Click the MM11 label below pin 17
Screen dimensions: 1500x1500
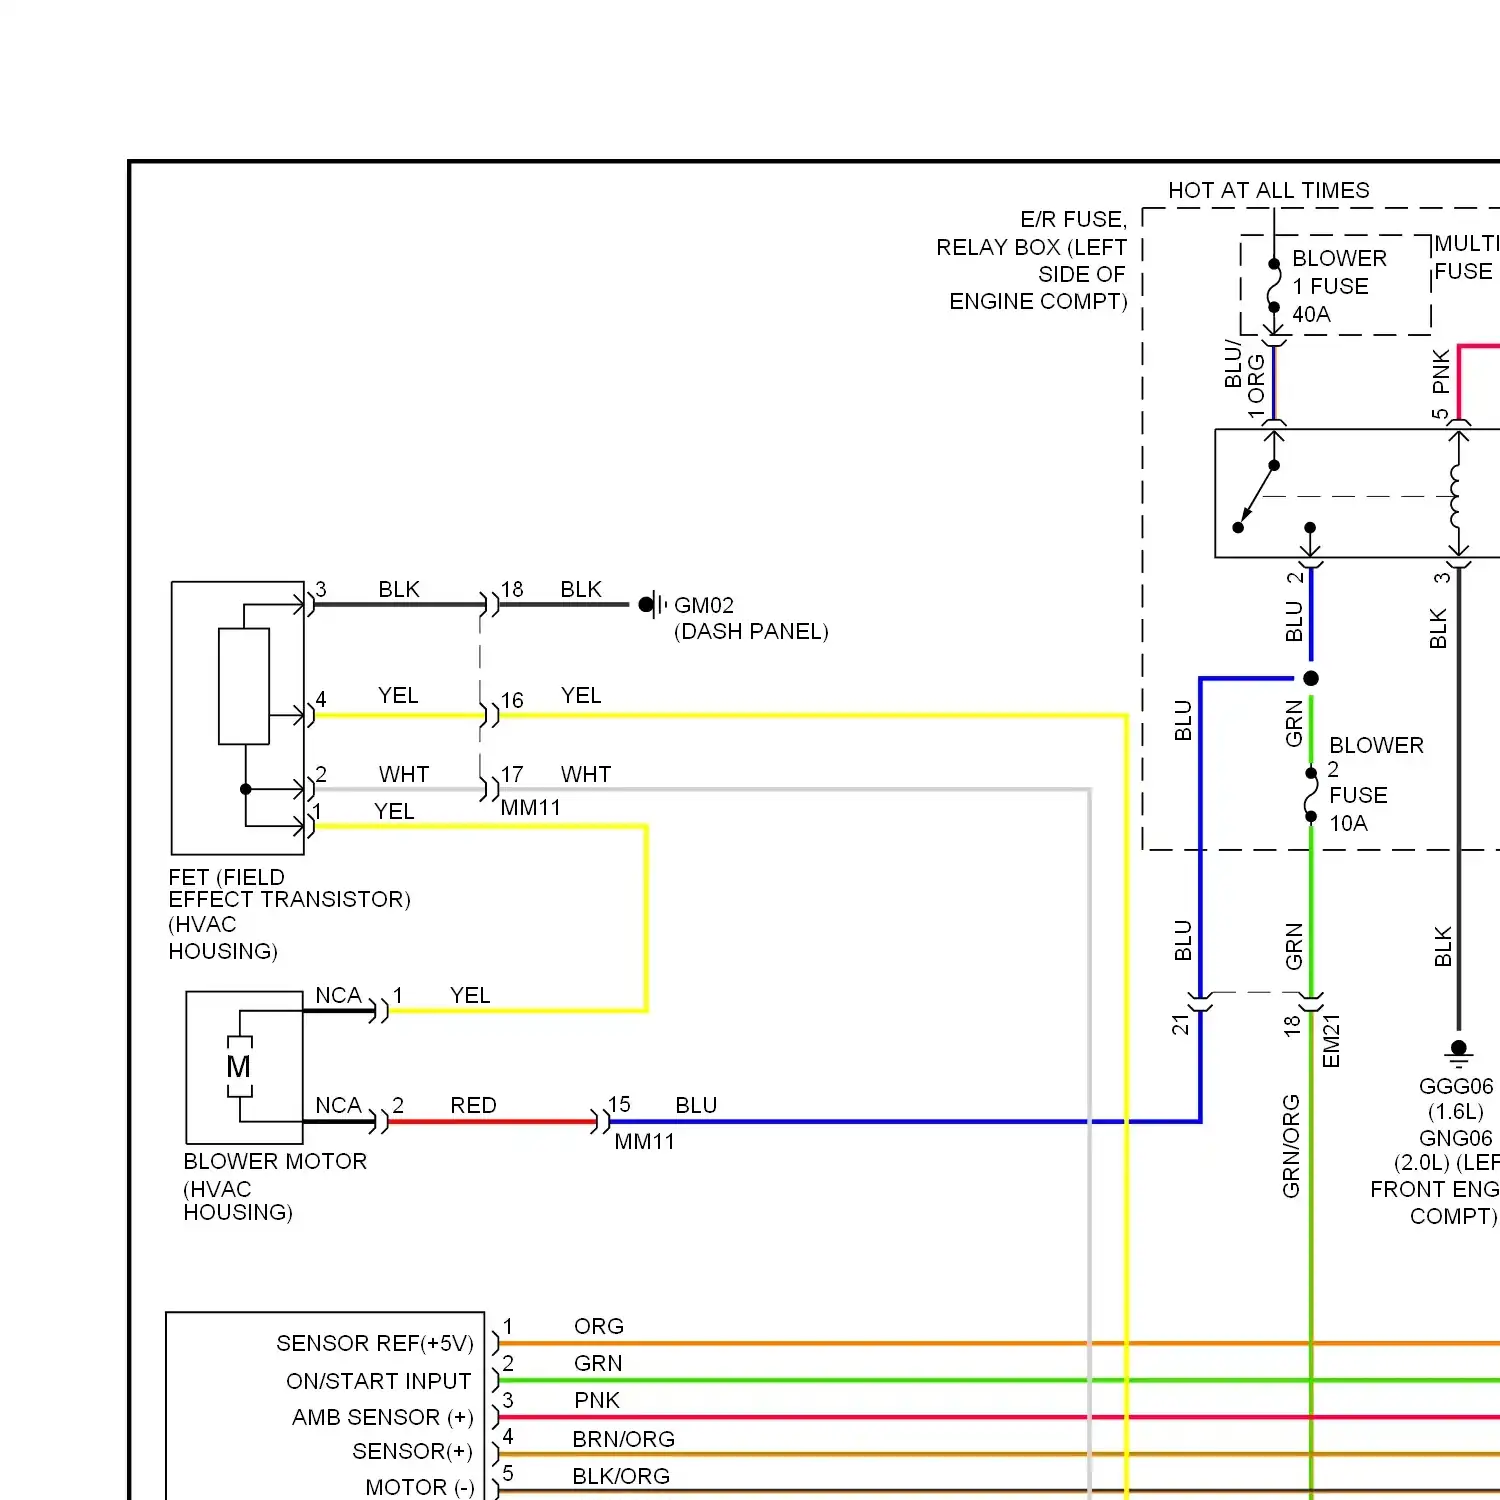point(530,808)
